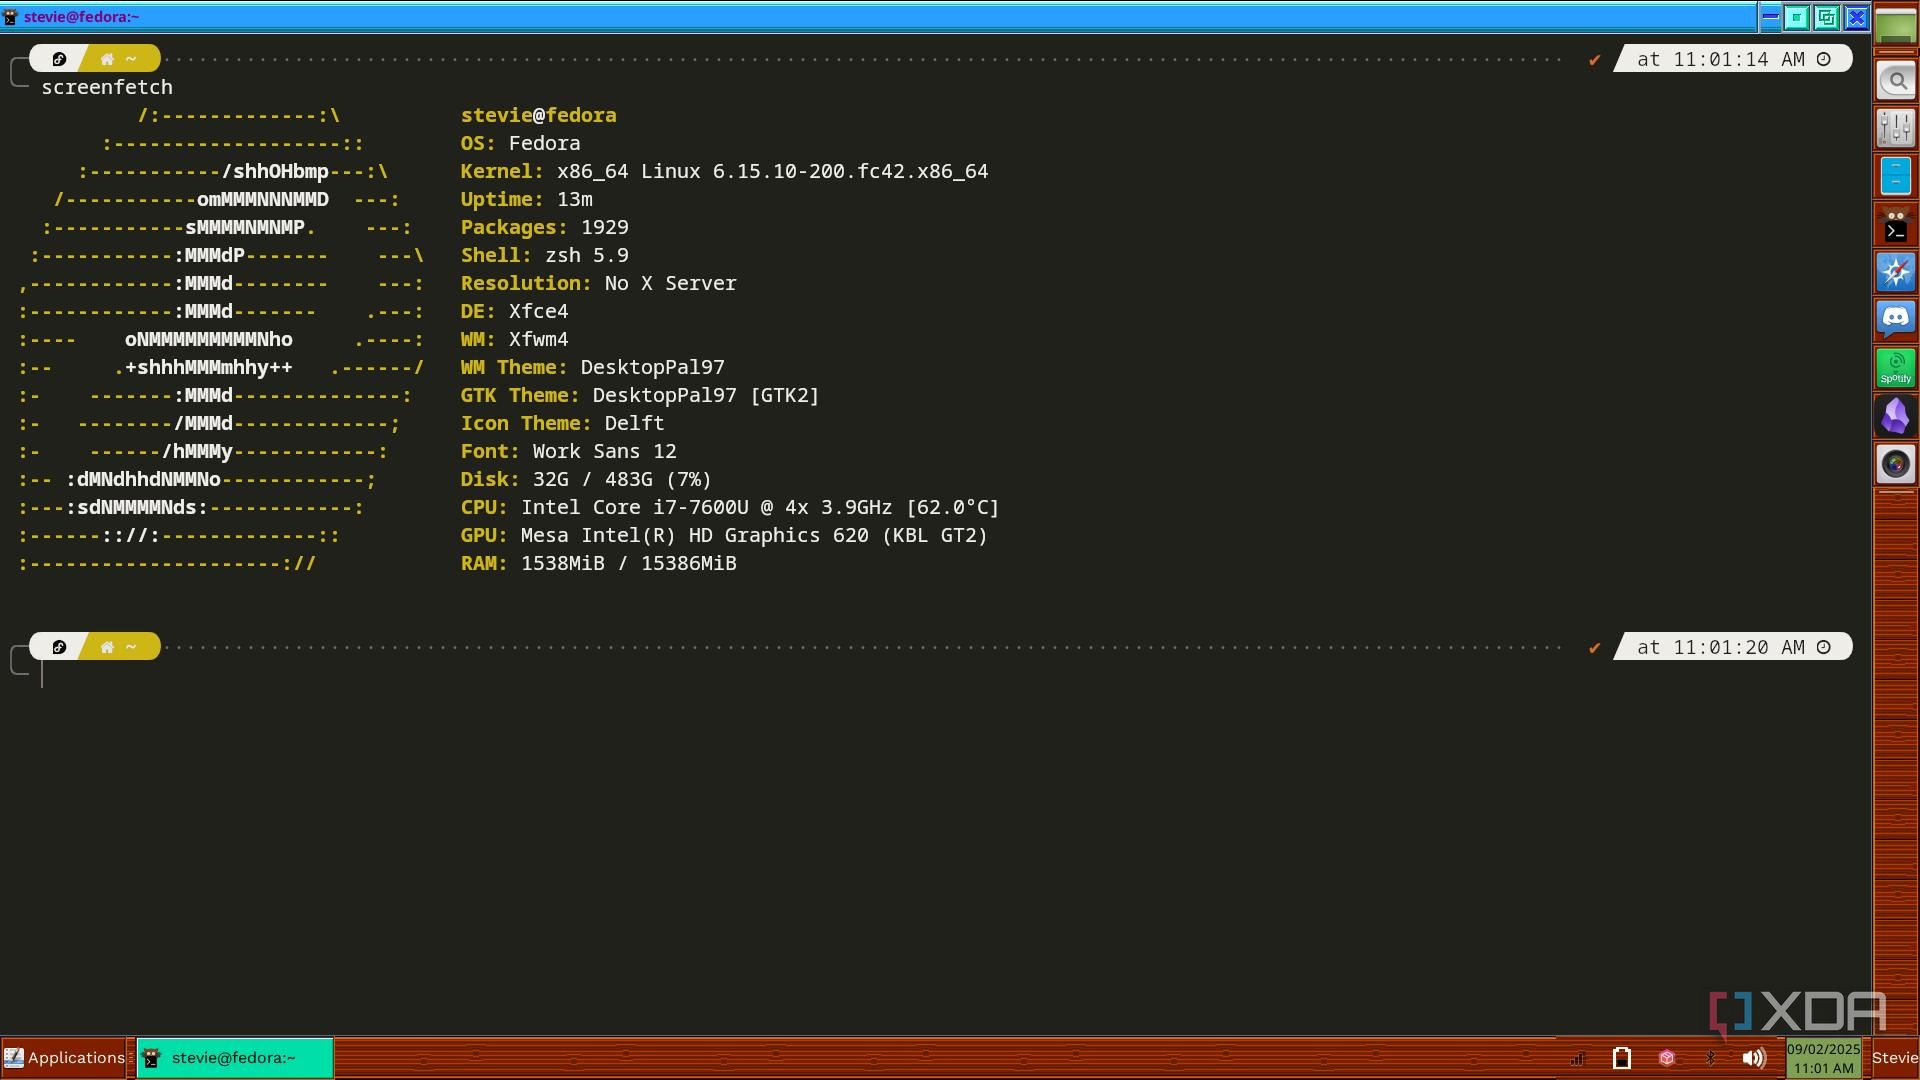Click the date and time clock panel
This screenshot has width=1920, height=1080.
[1823, 1058]
